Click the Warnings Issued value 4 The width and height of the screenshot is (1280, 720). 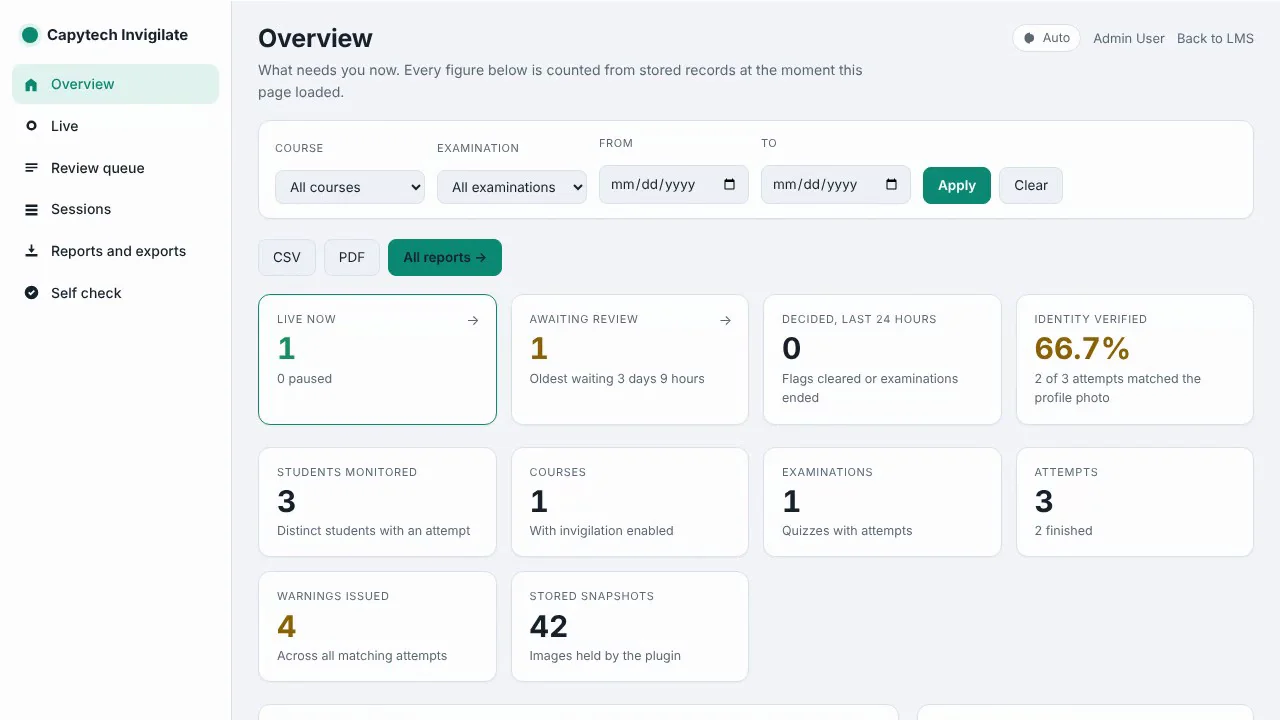[x=287, y=626]
